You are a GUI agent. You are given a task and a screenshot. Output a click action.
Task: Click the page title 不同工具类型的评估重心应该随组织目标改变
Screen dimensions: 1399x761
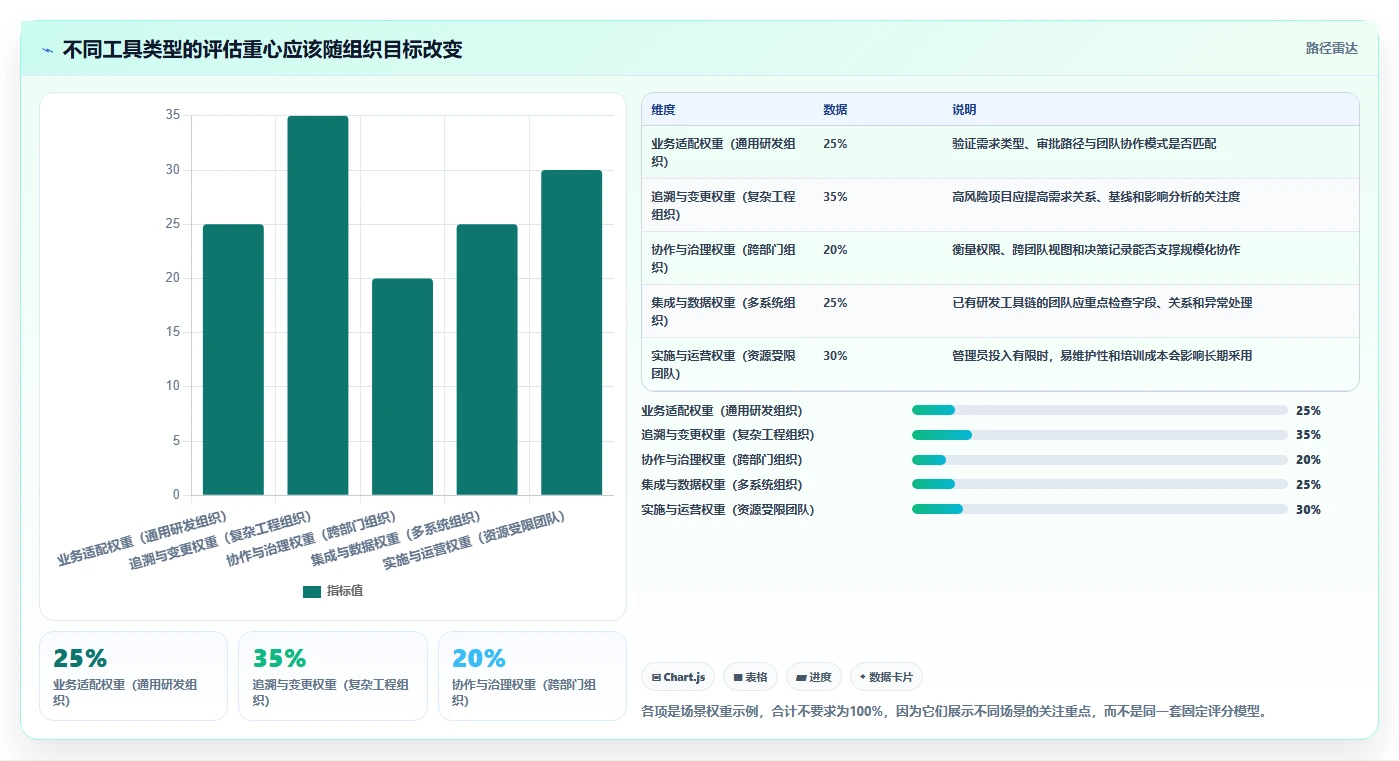coord(263,50)
